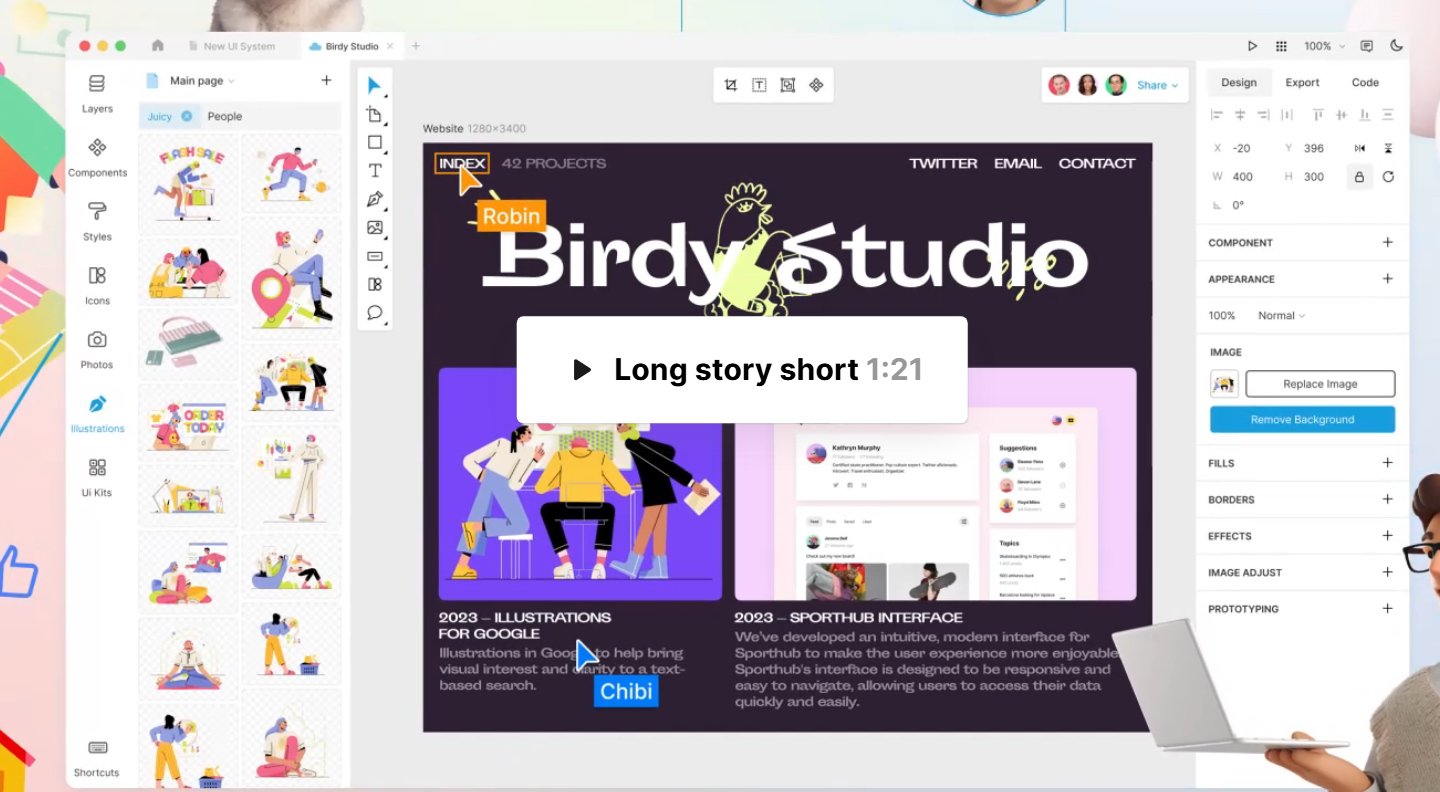Toggle the aspect ratio lock for width and height
Image resolution: width=1440 pixels, height=792 pixels.
pos(1359,176)
